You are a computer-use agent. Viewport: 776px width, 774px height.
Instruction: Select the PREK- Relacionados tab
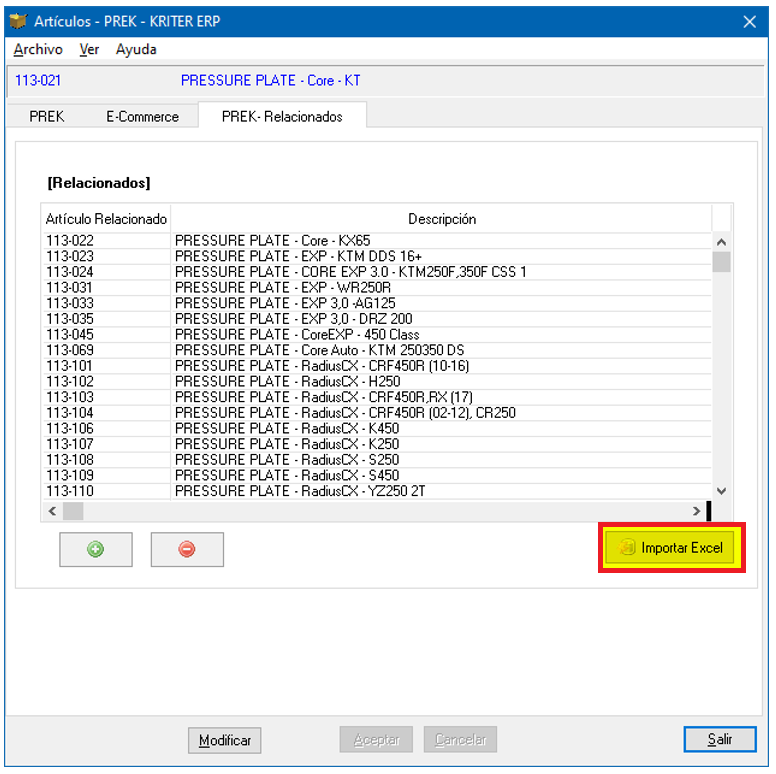click(x=282, y=116)
